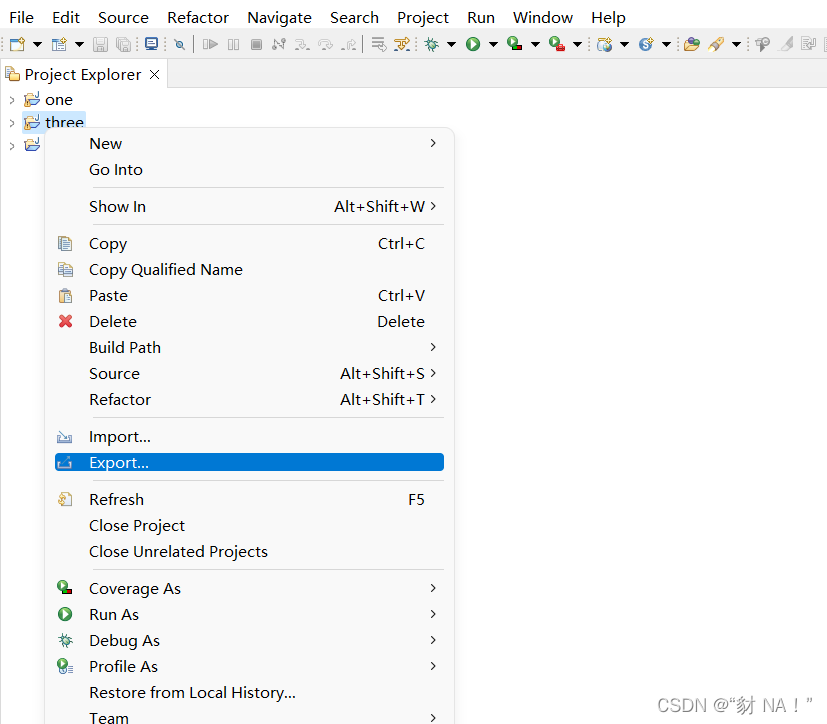Image resolution: width=827 pixels, height=724 pixels.
Task: Select the Debug toolbar icon
Action: [x=433, y=44]
